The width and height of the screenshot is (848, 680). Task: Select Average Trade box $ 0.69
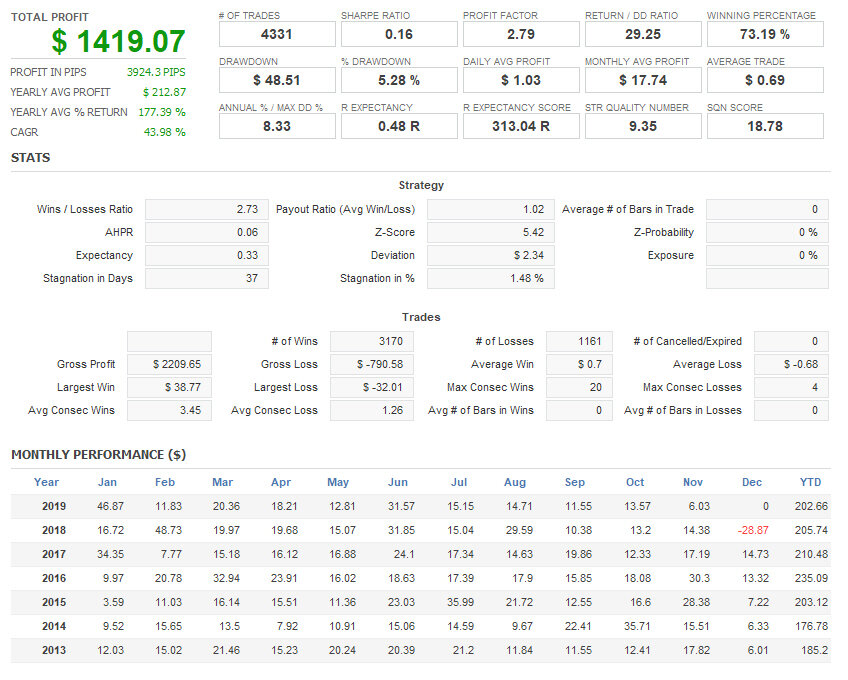(x=765, y=80)
